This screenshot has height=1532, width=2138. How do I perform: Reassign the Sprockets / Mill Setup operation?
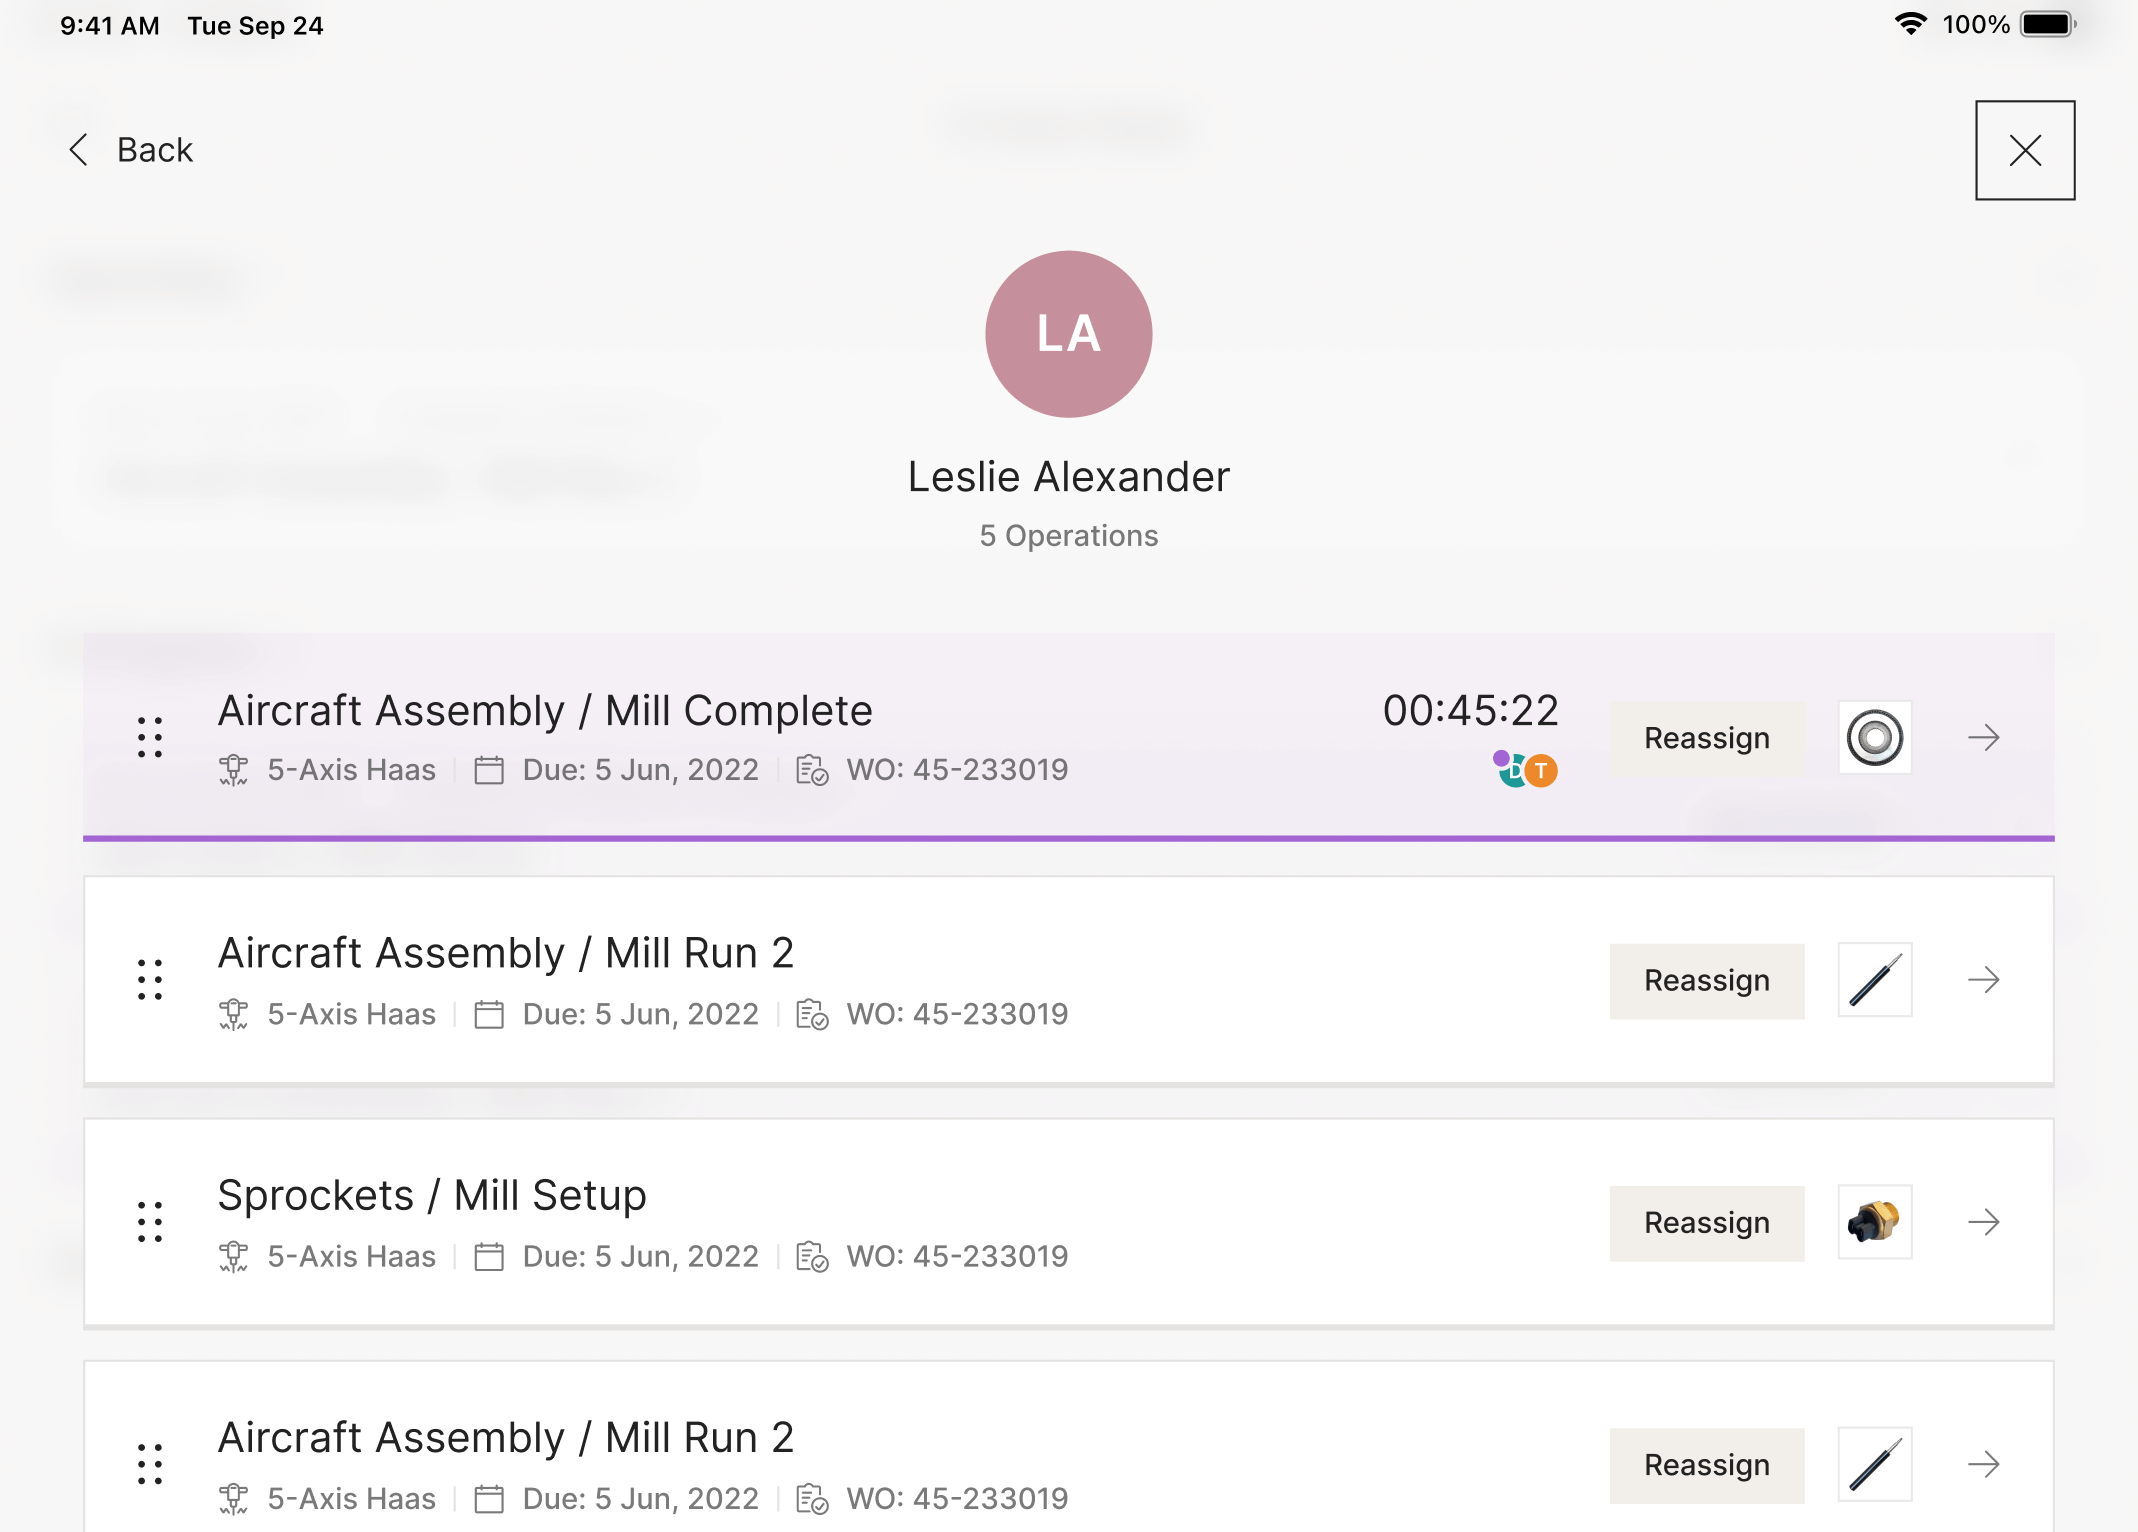[x=1706, y=1222]
